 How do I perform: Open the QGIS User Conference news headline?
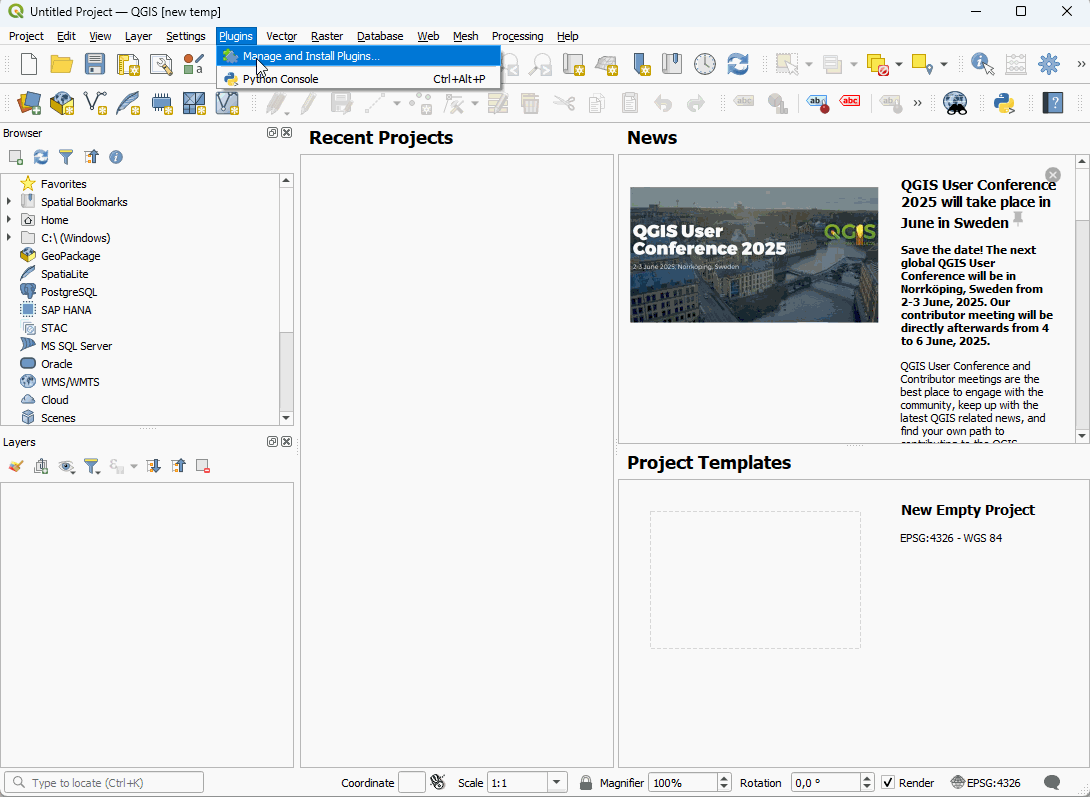click(x=978, y=203)
